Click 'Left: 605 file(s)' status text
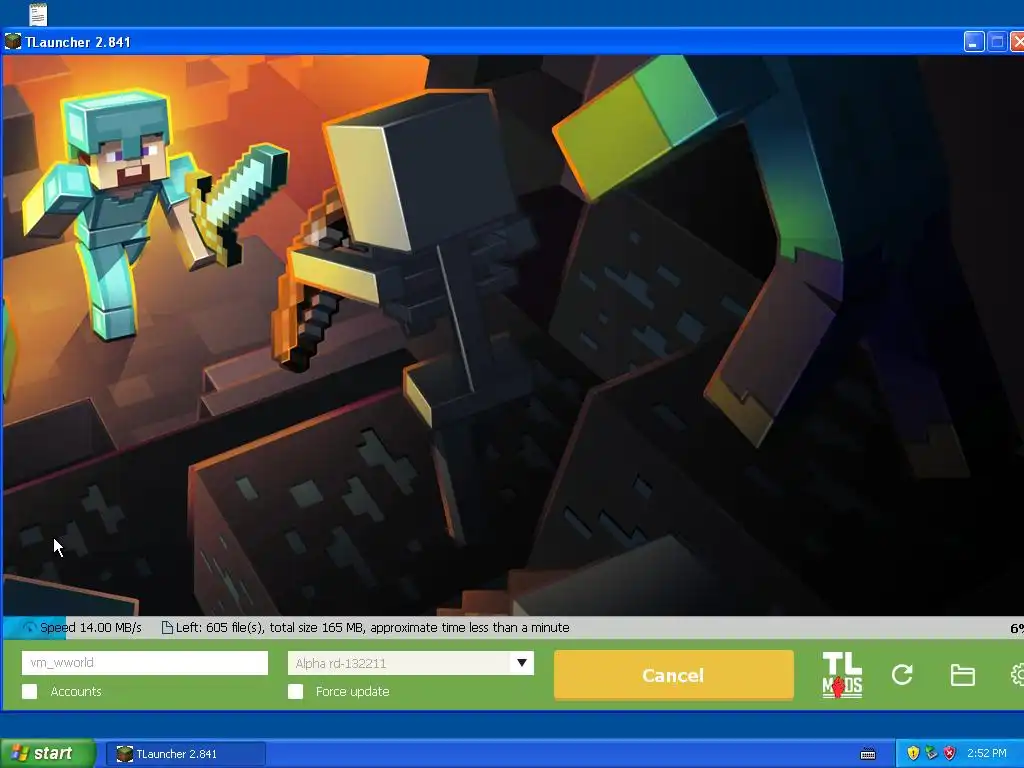Screen dimensions: 1024x768 [219, 628]
